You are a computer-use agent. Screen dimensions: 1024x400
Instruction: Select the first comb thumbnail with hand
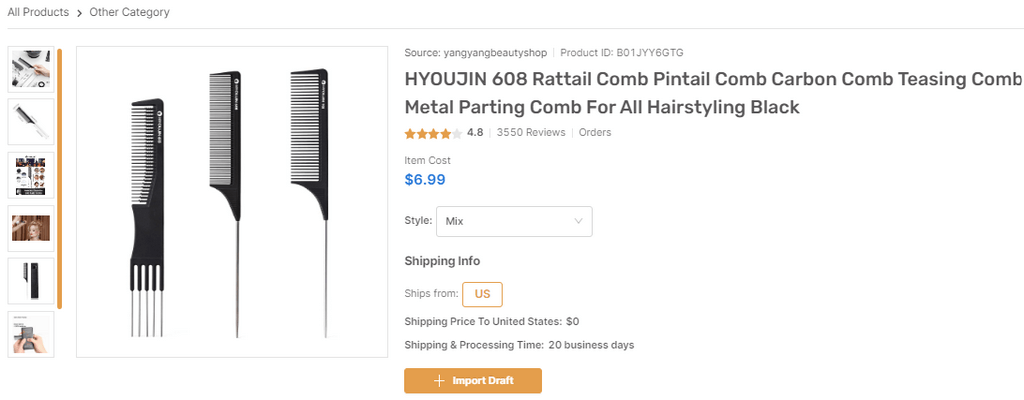pyautogui.click(x=31, y=69)
